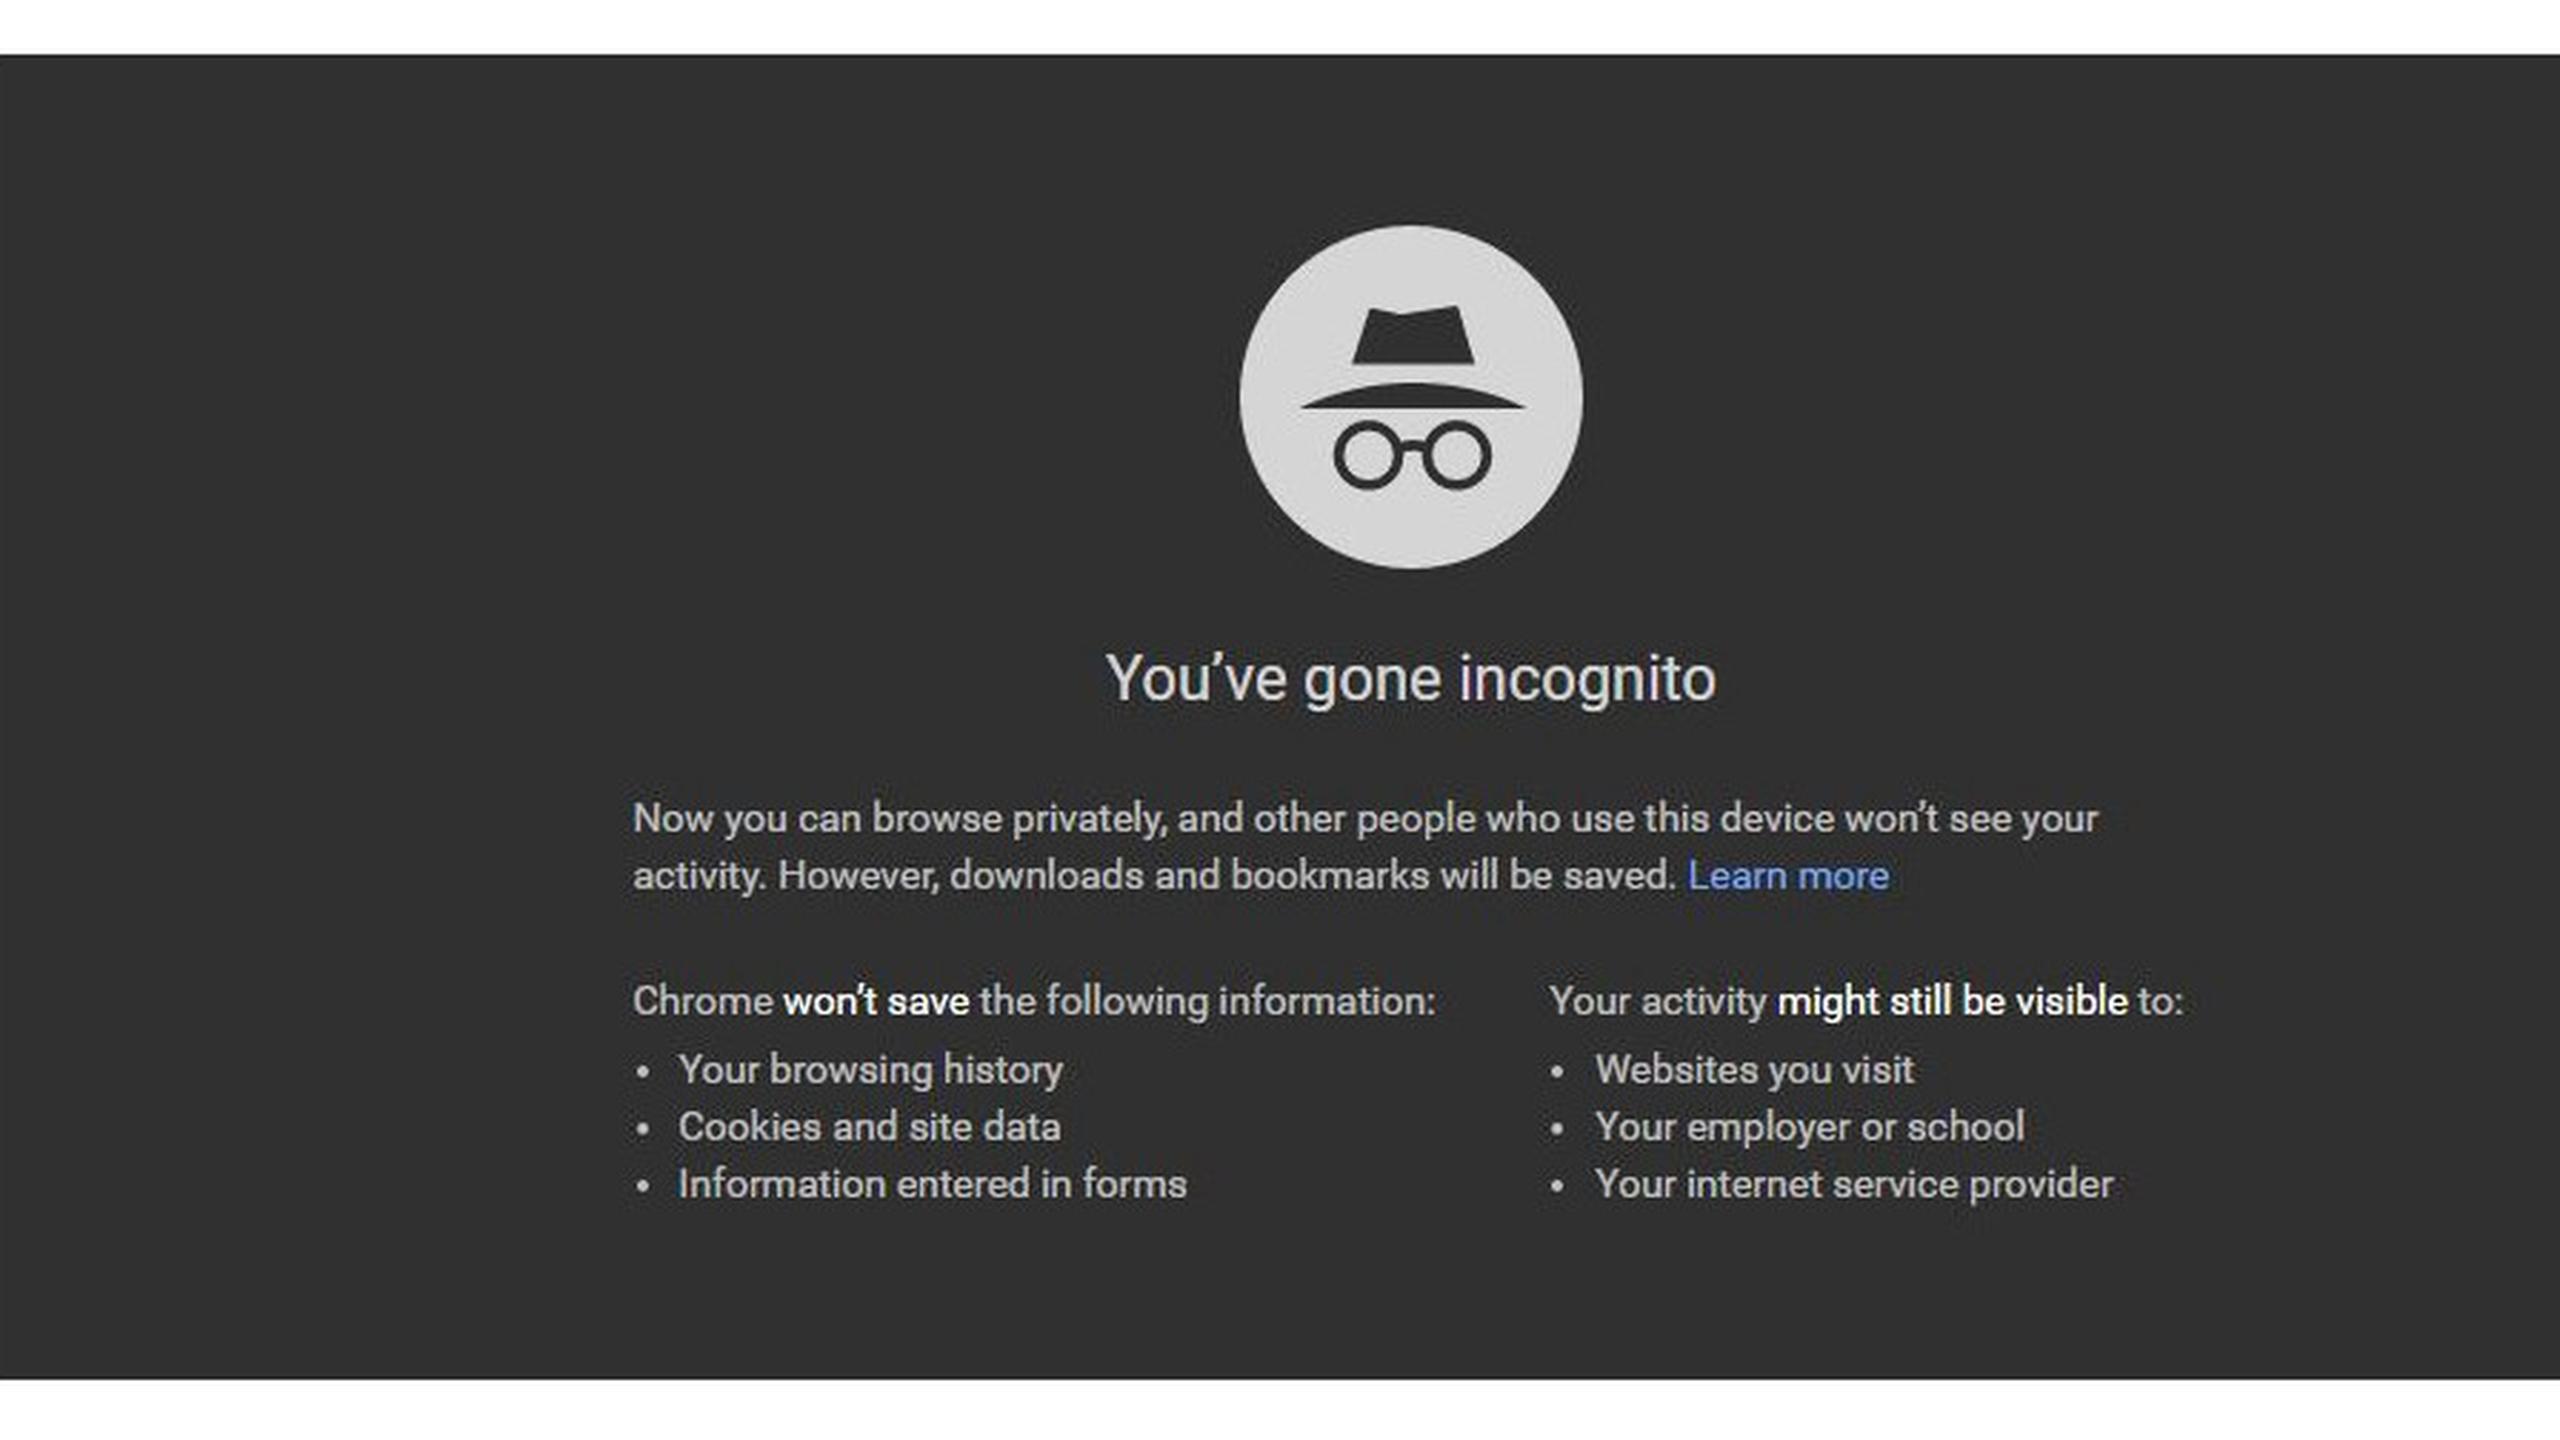Open the Learn more link
The height and width of the screenshot is (1440, 2560).
pyautogui.click(x=1789, y=875)
